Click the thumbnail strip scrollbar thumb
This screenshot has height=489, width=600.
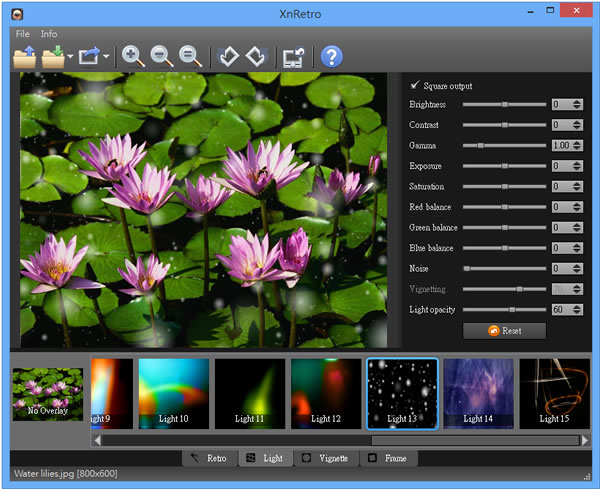click(x=475, y=440)
